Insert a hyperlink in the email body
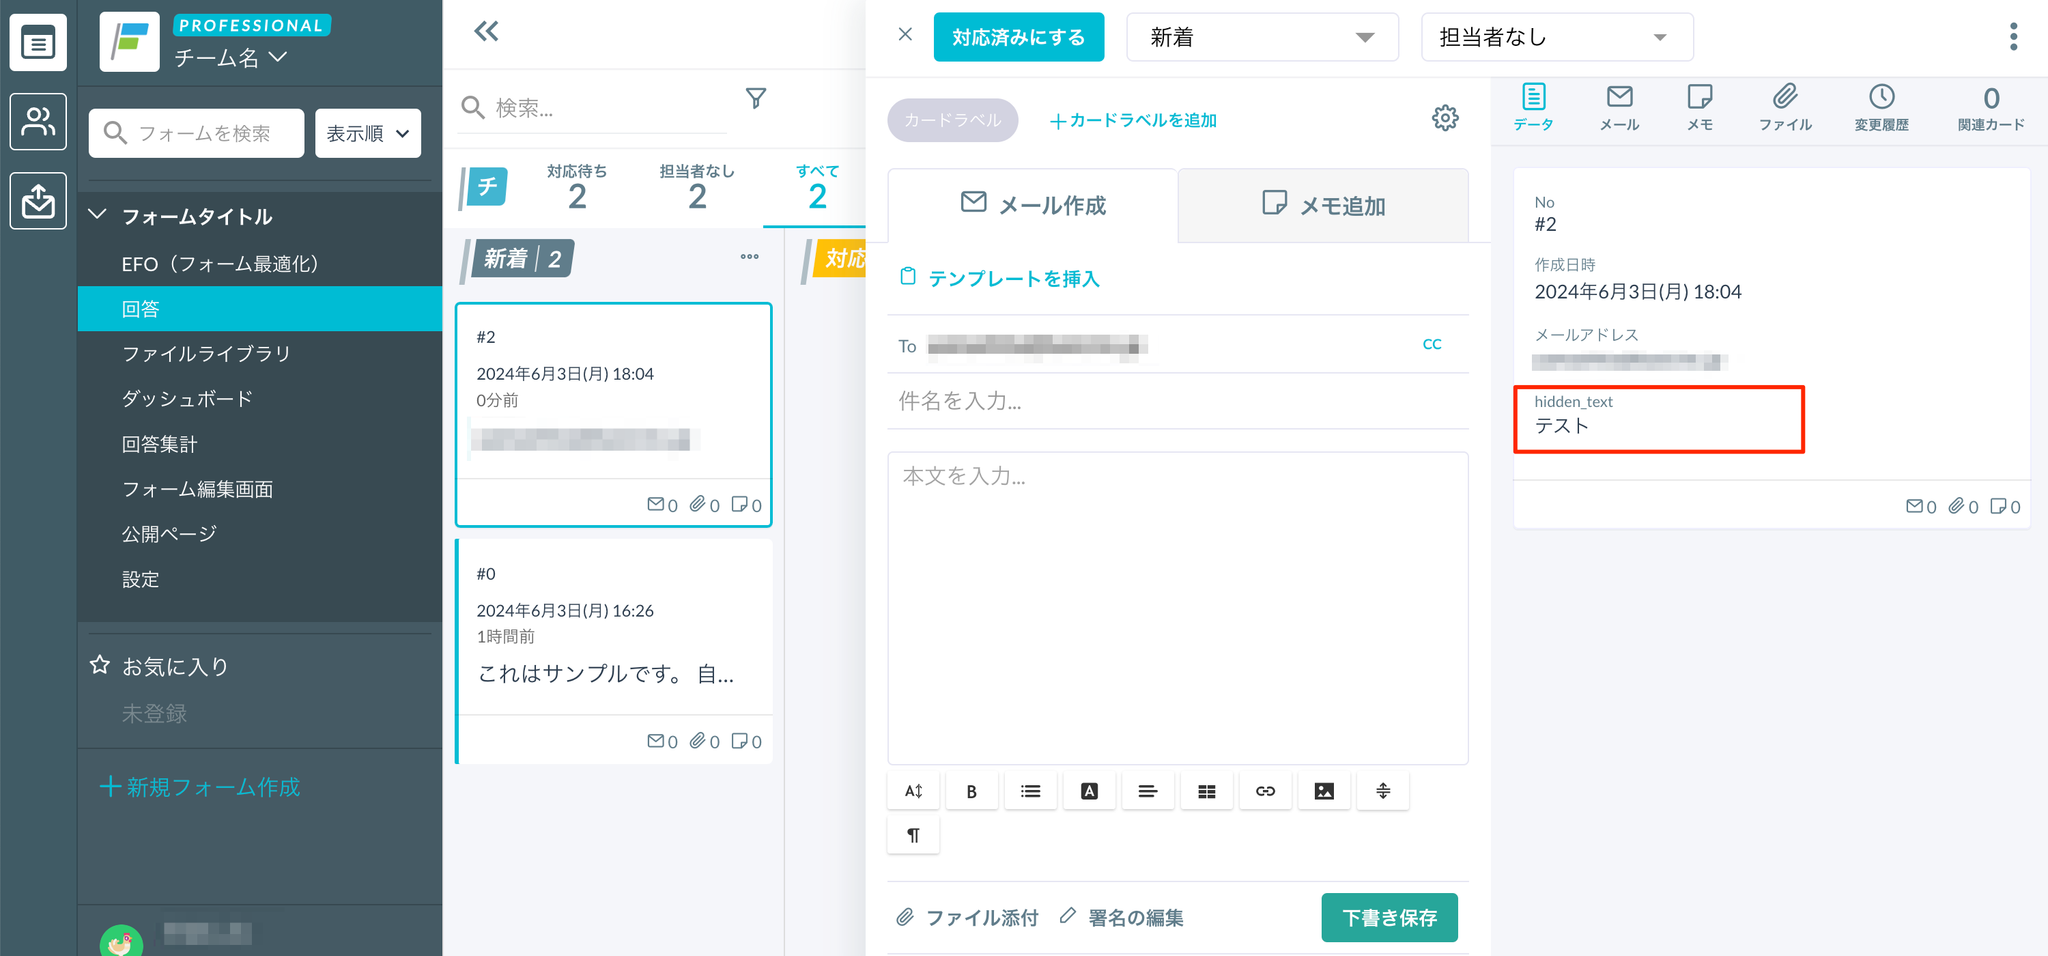Viewport: 2048px width, 956px height. click(x=1266, y=791)
